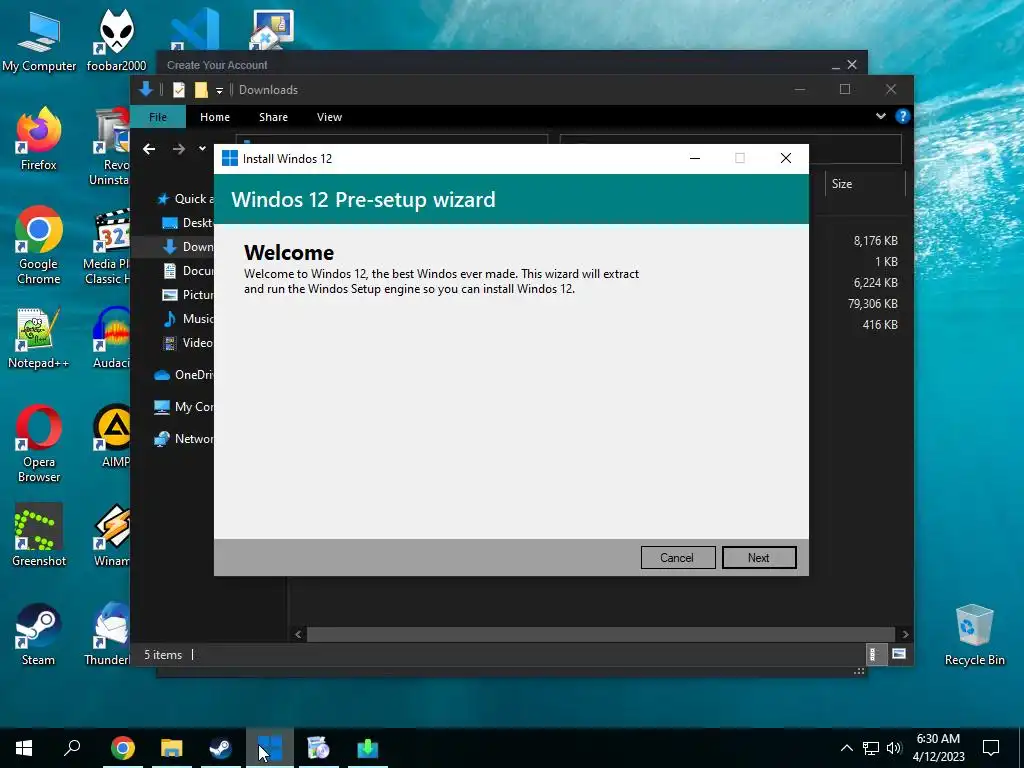
Task: Open Quick Access Toolbar customize dropdown
Action: point(219,90)
